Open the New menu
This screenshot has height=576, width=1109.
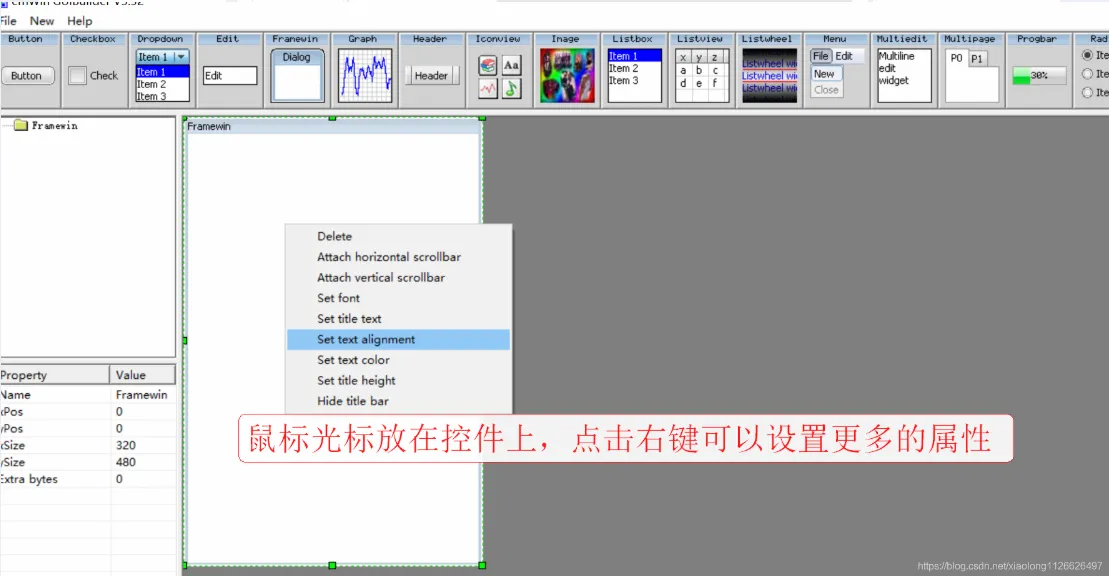42,21
